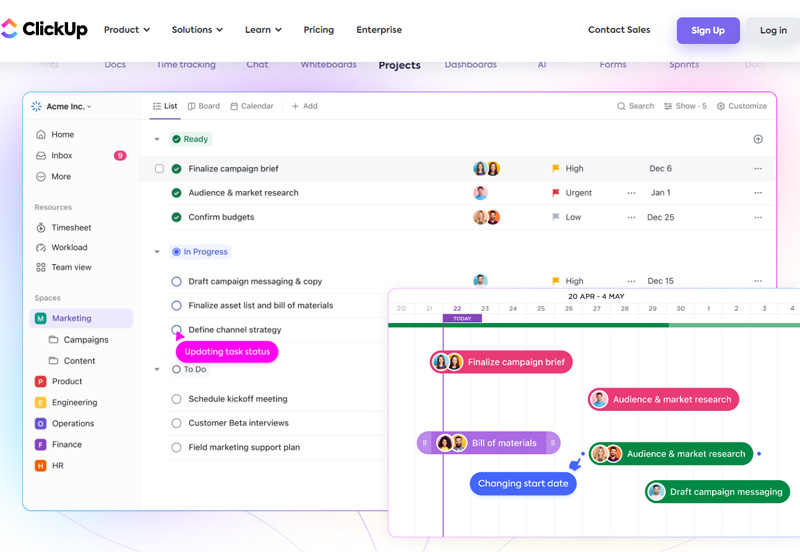Click the Inbox icon in sidebar

(x=41, y=156)
